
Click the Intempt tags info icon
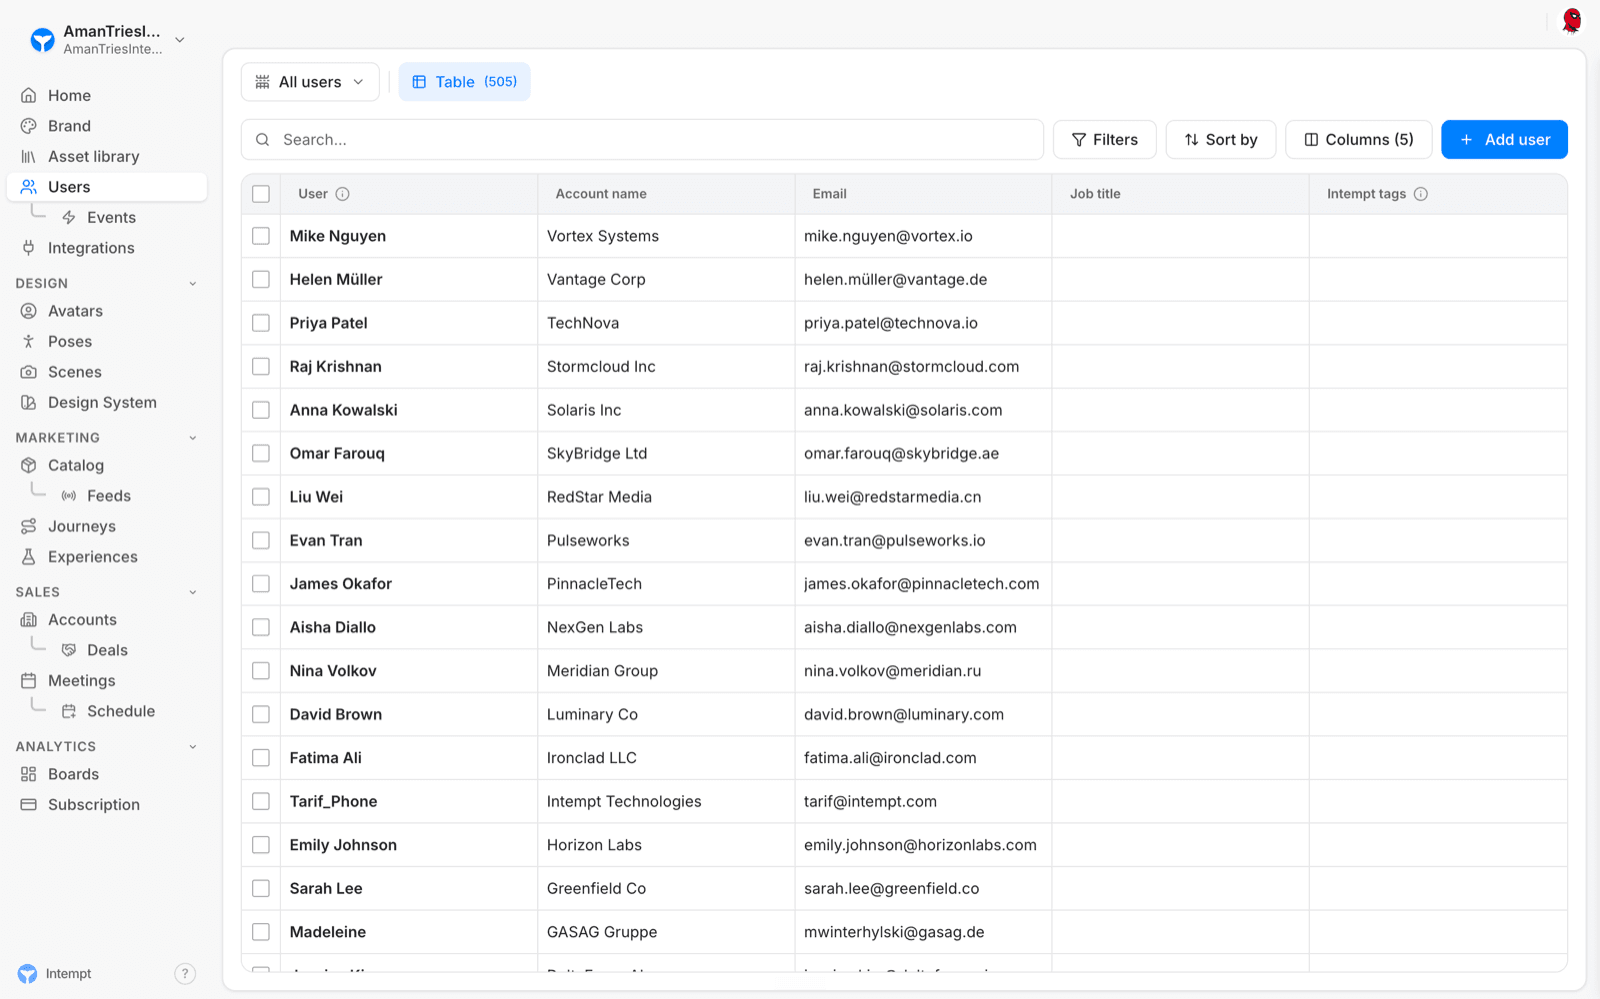click(1421, 194)
